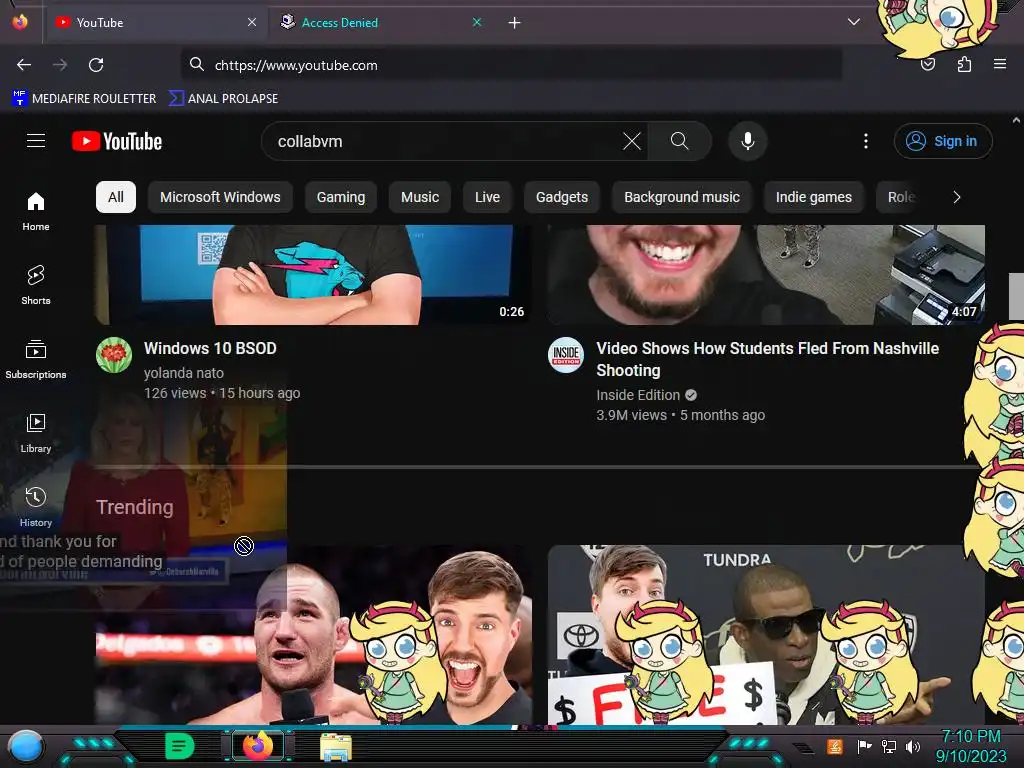
Task: Open Windows 10 BSOD video title
Action: [210, 348]
